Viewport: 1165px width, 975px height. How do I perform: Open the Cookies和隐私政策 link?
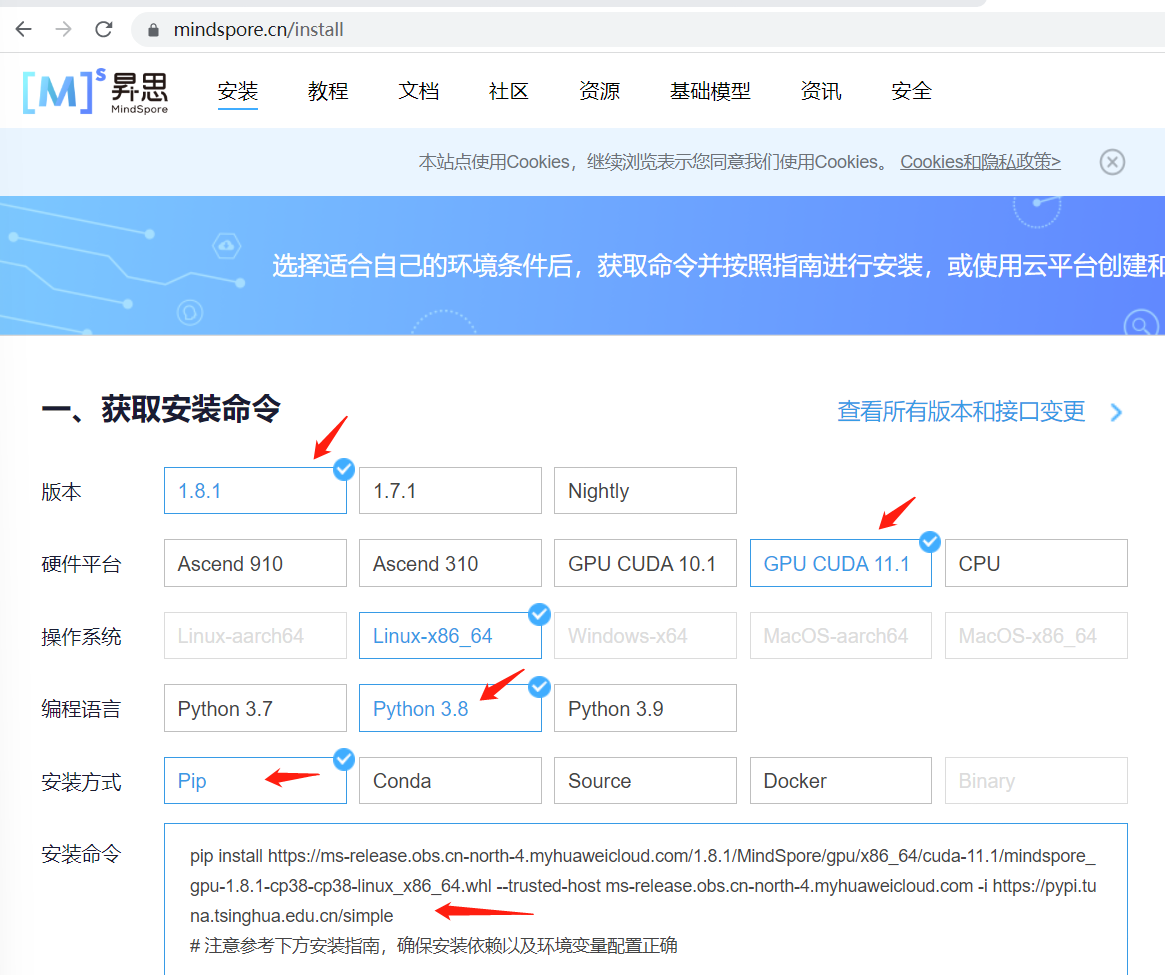pos(980,162)
